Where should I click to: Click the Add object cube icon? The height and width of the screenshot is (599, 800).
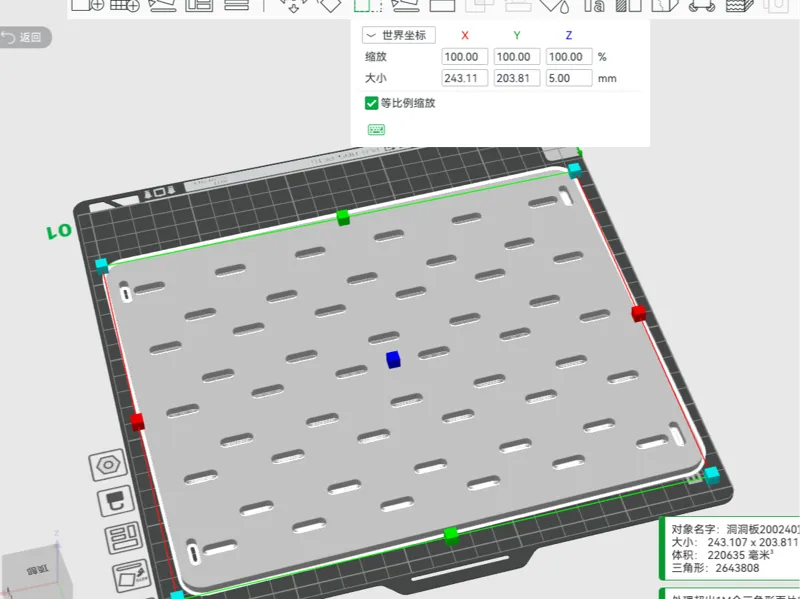(x=87, y=5)
